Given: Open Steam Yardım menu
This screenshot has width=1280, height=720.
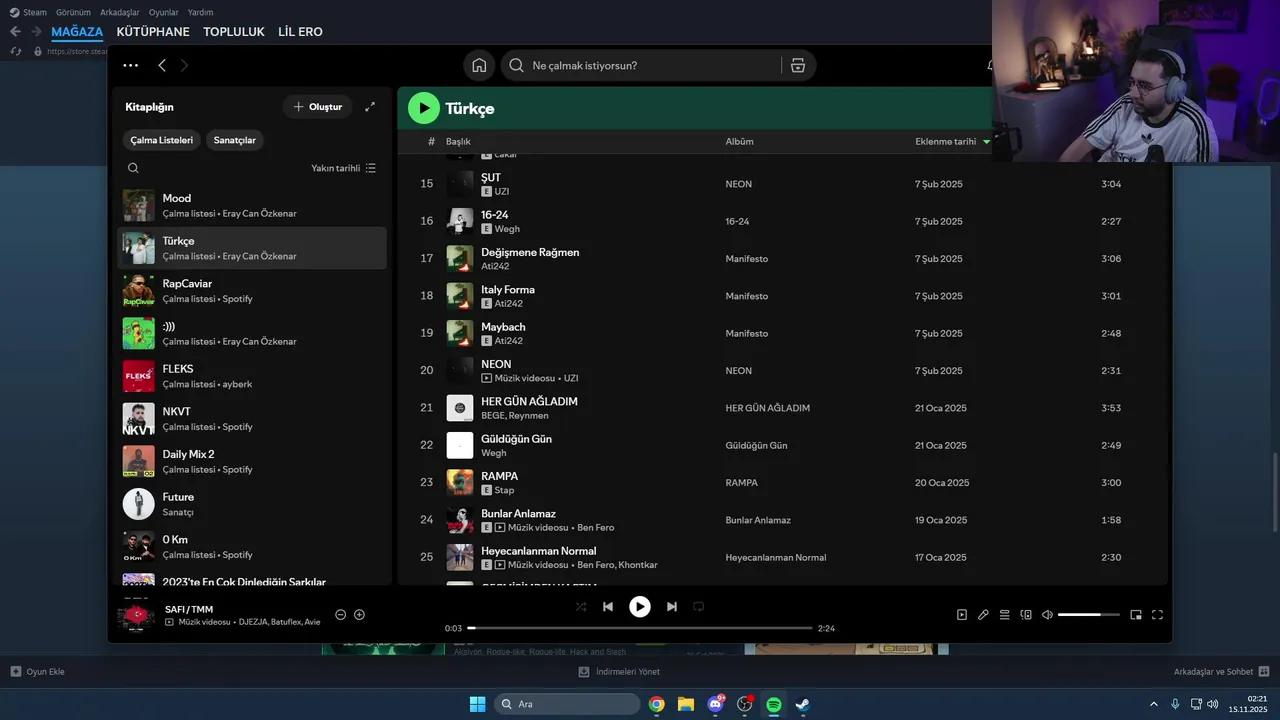Looking at the screenshot, I should (201, 12).
